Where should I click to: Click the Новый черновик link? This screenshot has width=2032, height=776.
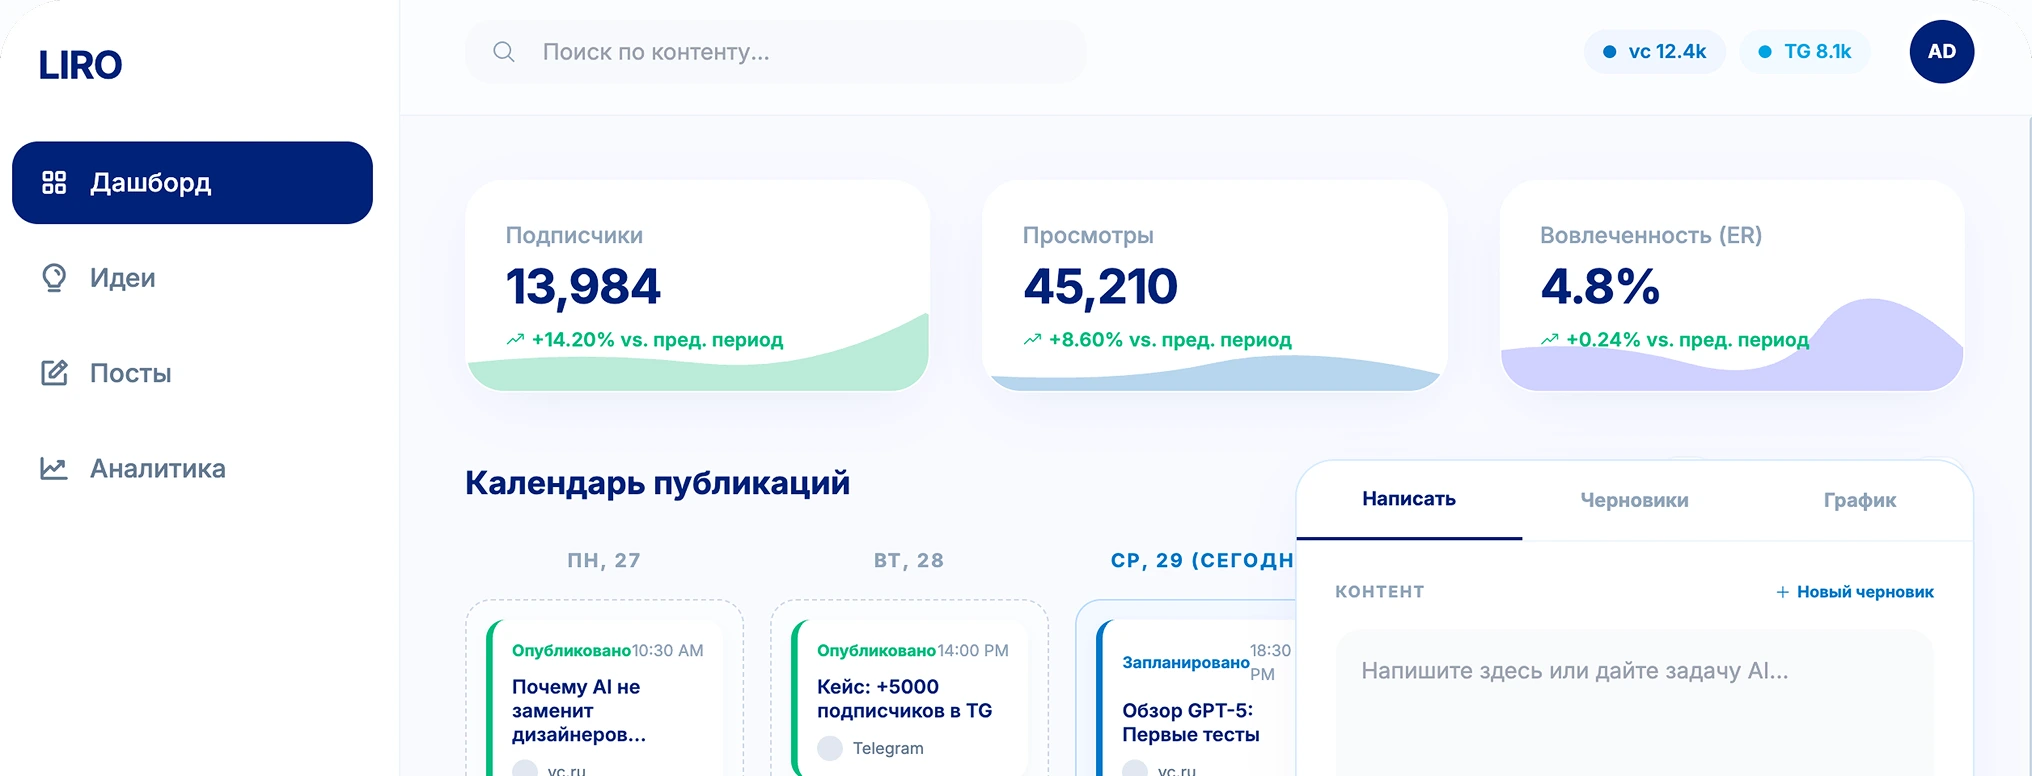coord(1855,592)
